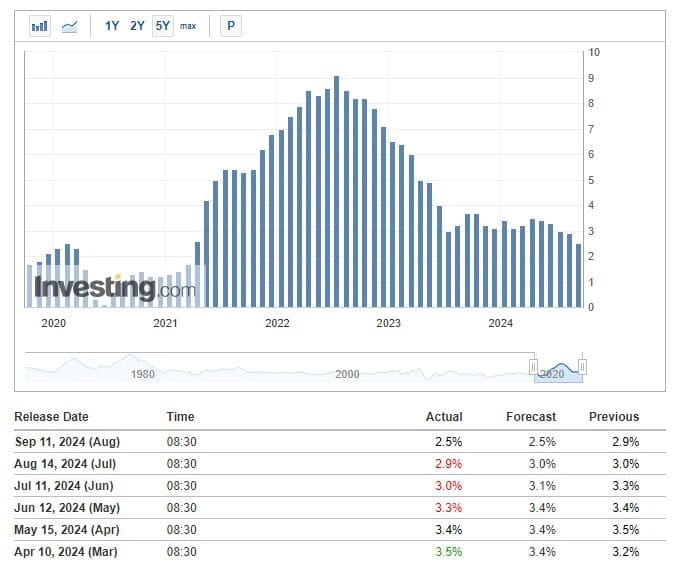674x572 pixels.
Task: Click the Actual column header
Action: point(444,416)
